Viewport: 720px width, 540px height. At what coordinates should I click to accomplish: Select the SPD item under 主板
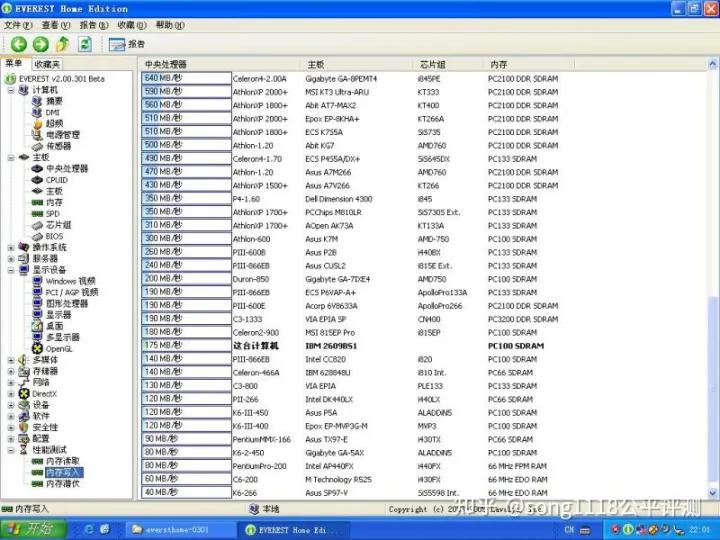(x=52, y=214)
